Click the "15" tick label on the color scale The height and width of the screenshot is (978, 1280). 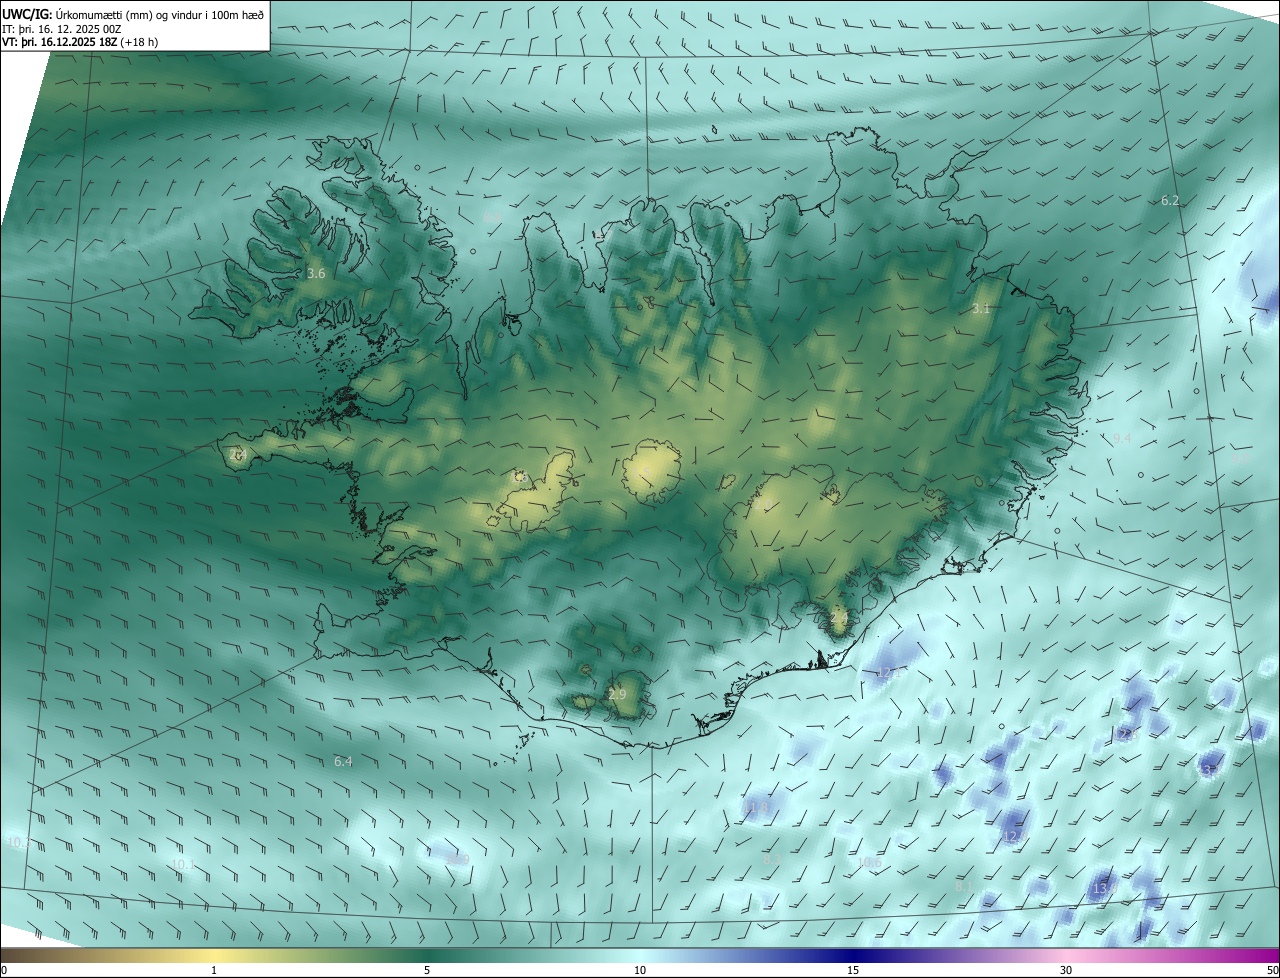(853, 970)
